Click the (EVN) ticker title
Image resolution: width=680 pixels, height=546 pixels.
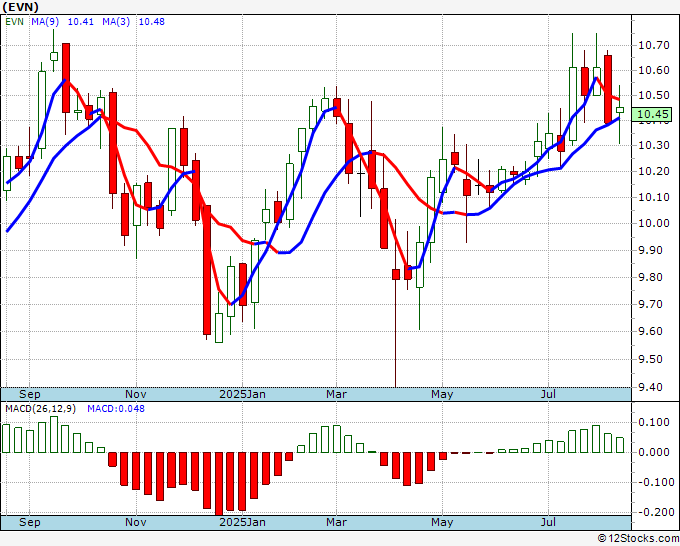tap(20, 7)
